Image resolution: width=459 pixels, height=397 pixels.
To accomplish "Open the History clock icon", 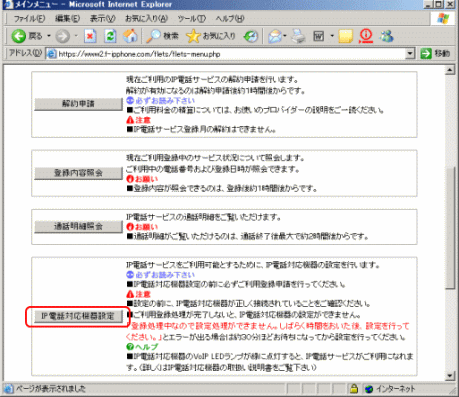I will [x=251, y=36].
